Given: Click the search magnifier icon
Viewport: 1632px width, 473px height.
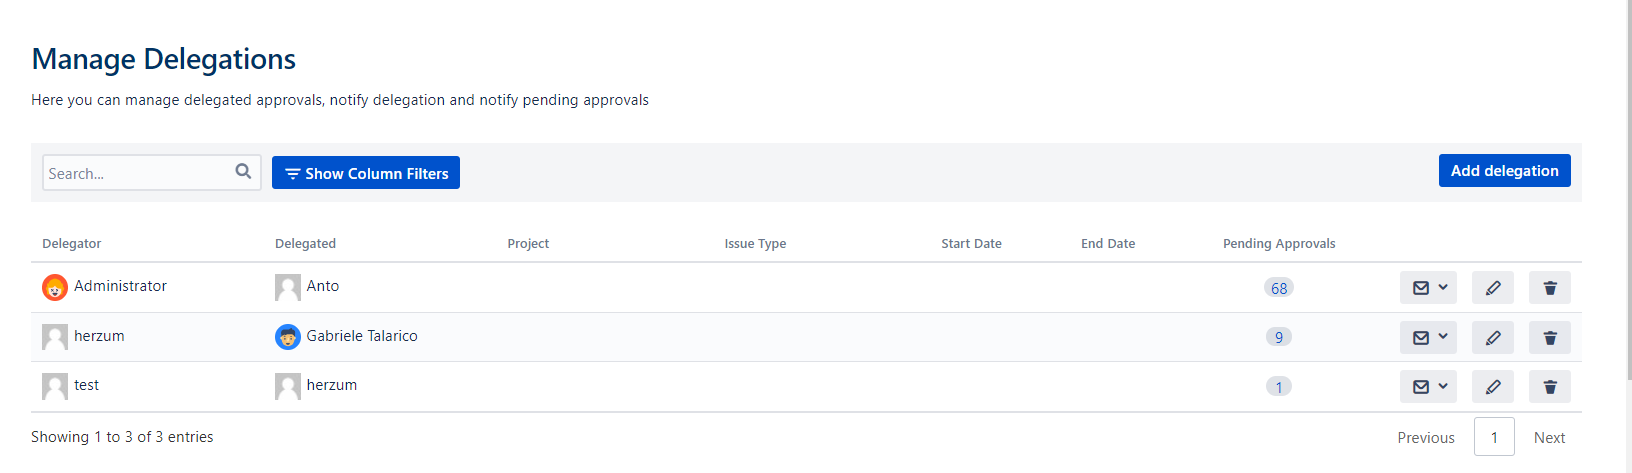Looking at the screenshot, I should coord(243,172).
